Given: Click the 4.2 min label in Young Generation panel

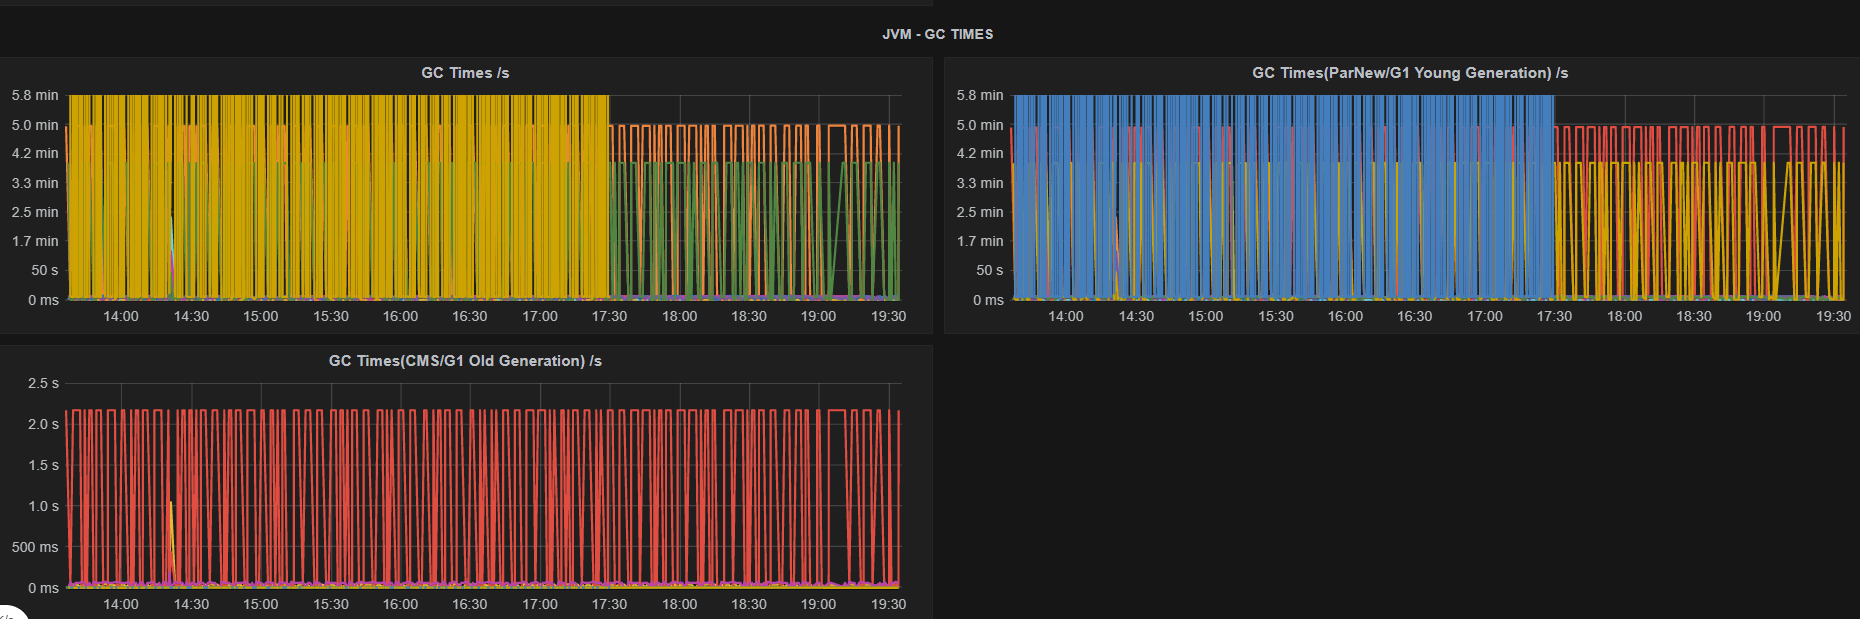Looking at the screenshot, I should (980, 153).
